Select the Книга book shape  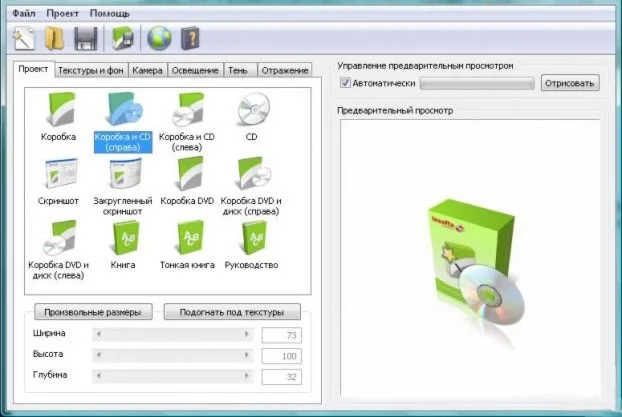tap(123, 245)
